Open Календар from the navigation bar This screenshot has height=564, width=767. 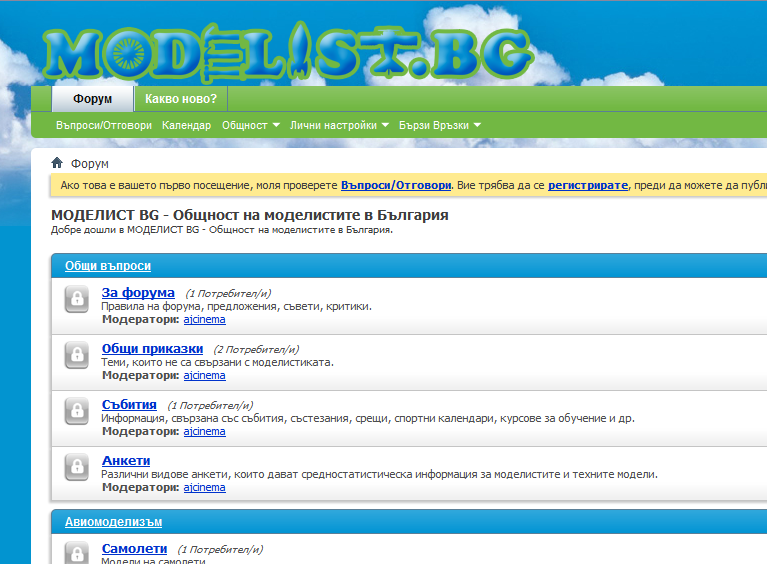coord(186,126)
